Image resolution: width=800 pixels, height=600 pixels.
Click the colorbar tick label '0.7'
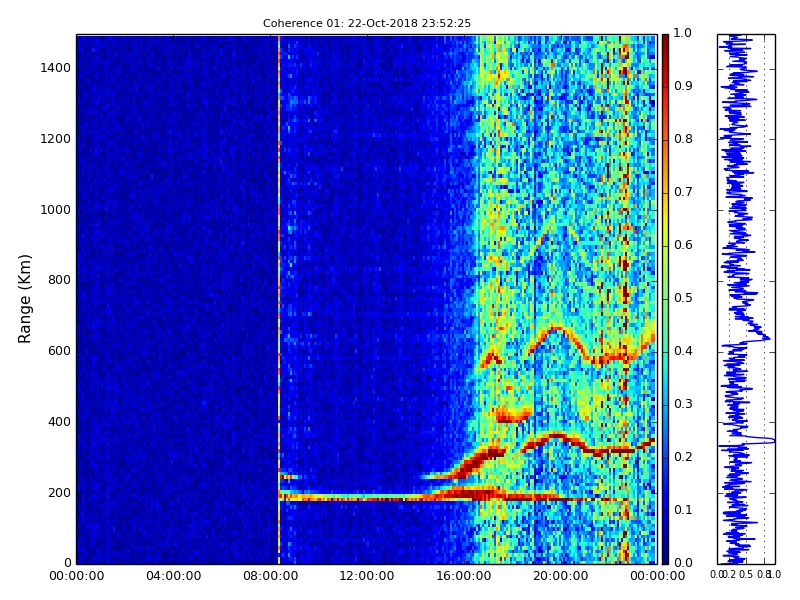683,192
